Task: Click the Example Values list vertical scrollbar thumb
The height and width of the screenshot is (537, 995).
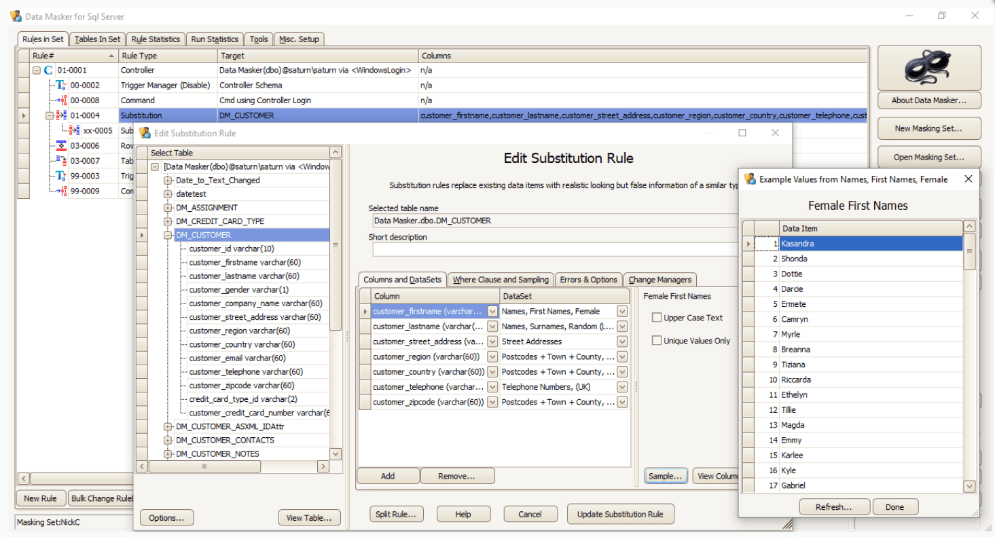Action: coord(969,251)
